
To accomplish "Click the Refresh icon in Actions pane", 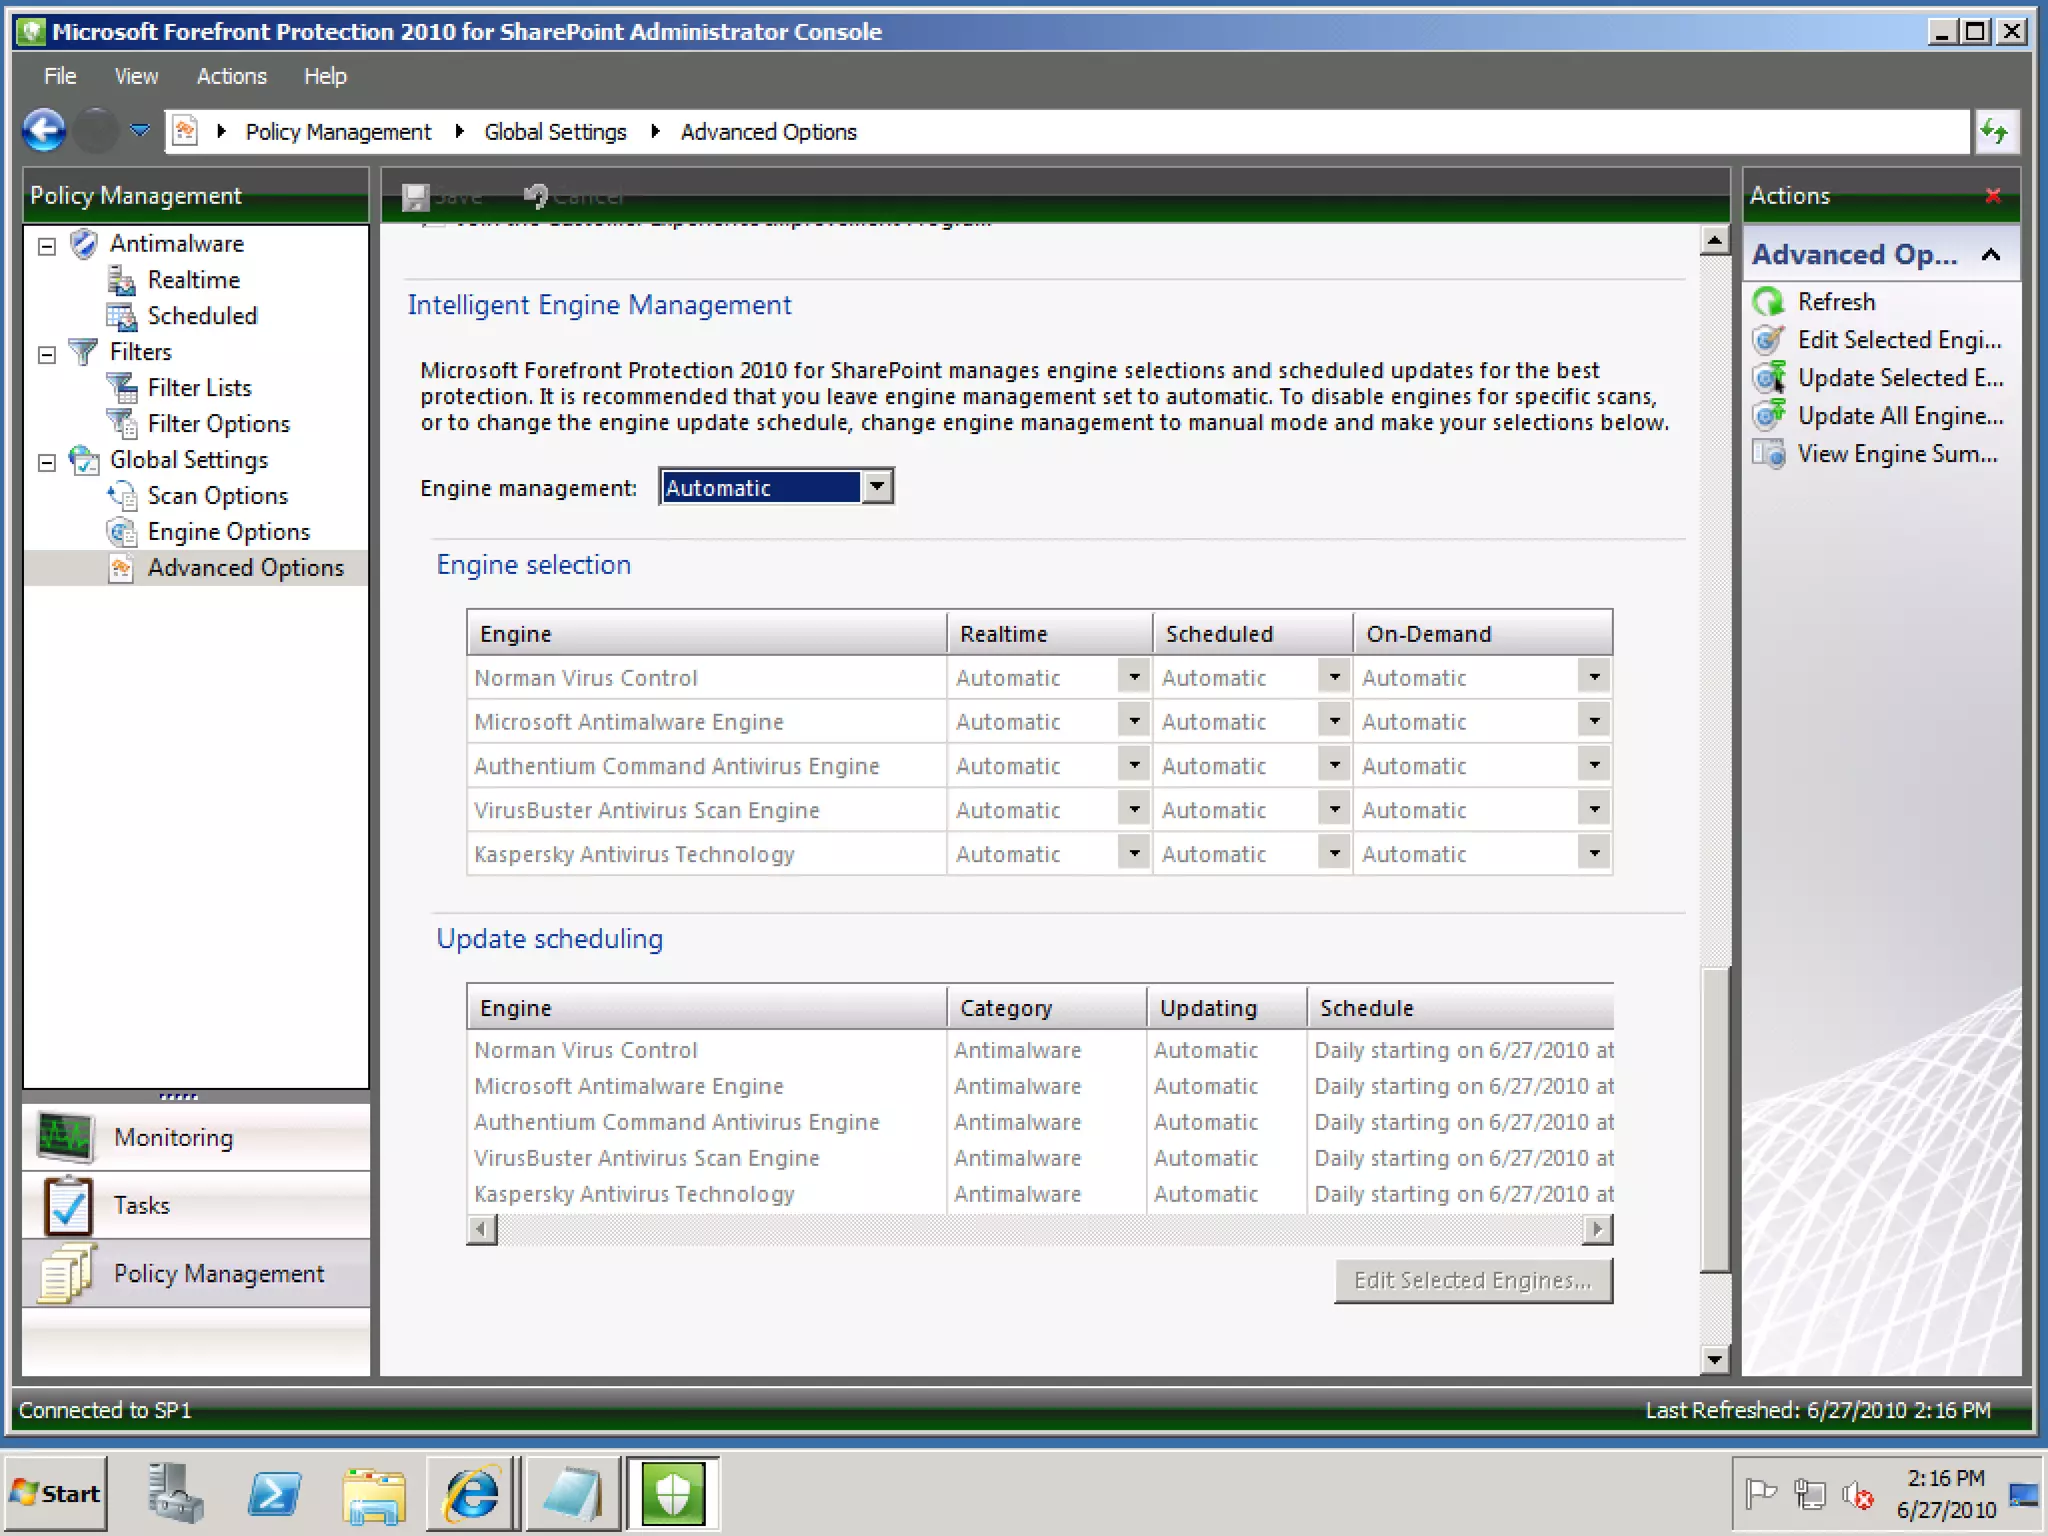I will click(1769, 302).
